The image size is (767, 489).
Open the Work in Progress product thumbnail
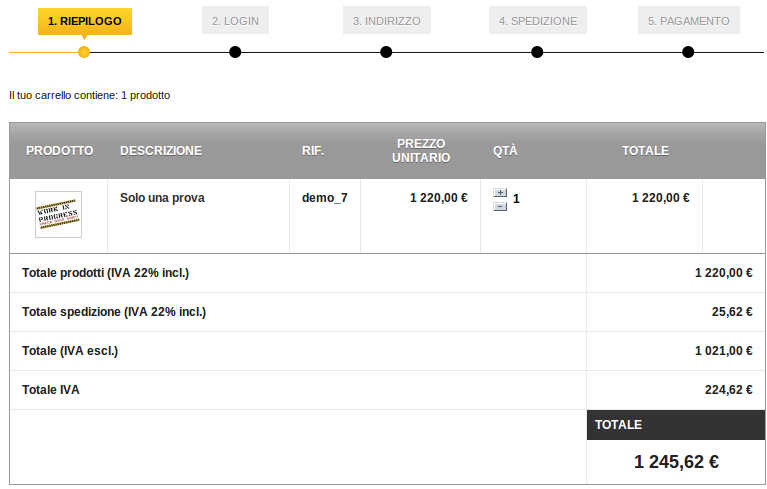(58, 214)
